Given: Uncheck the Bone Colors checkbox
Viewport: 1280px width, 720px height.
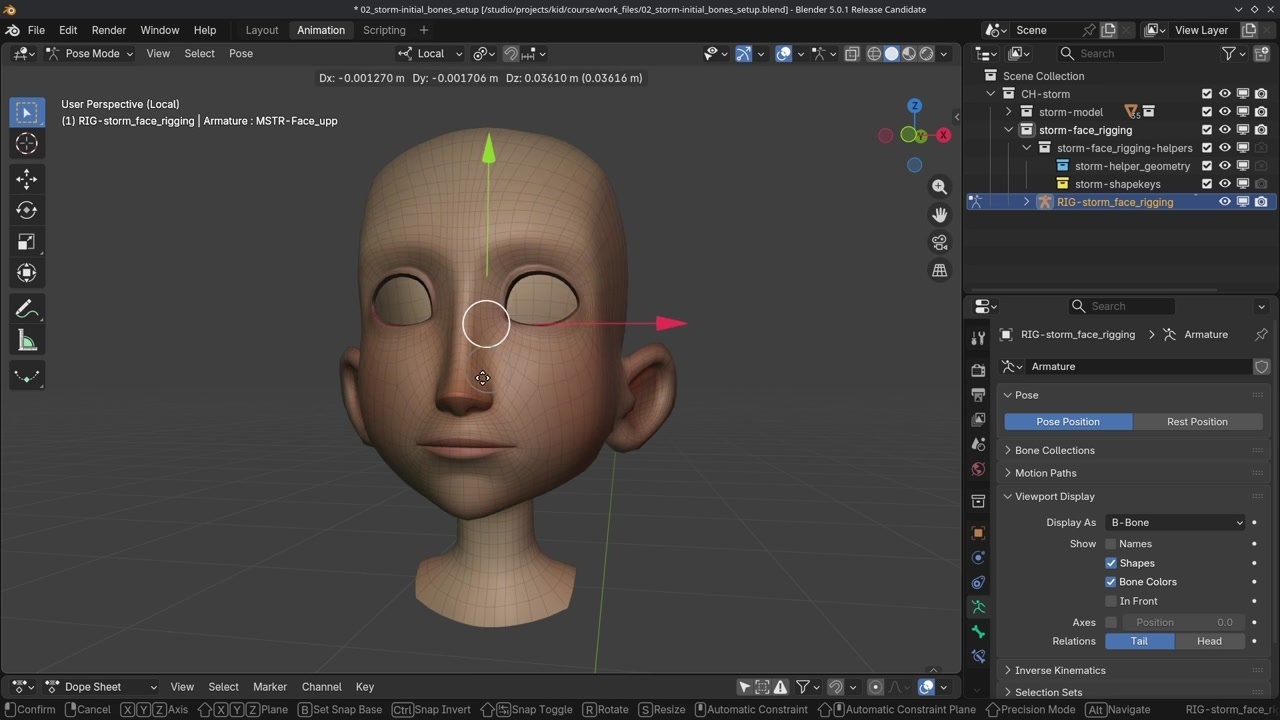Looking at the screenshot, I should click(1111, 582).
